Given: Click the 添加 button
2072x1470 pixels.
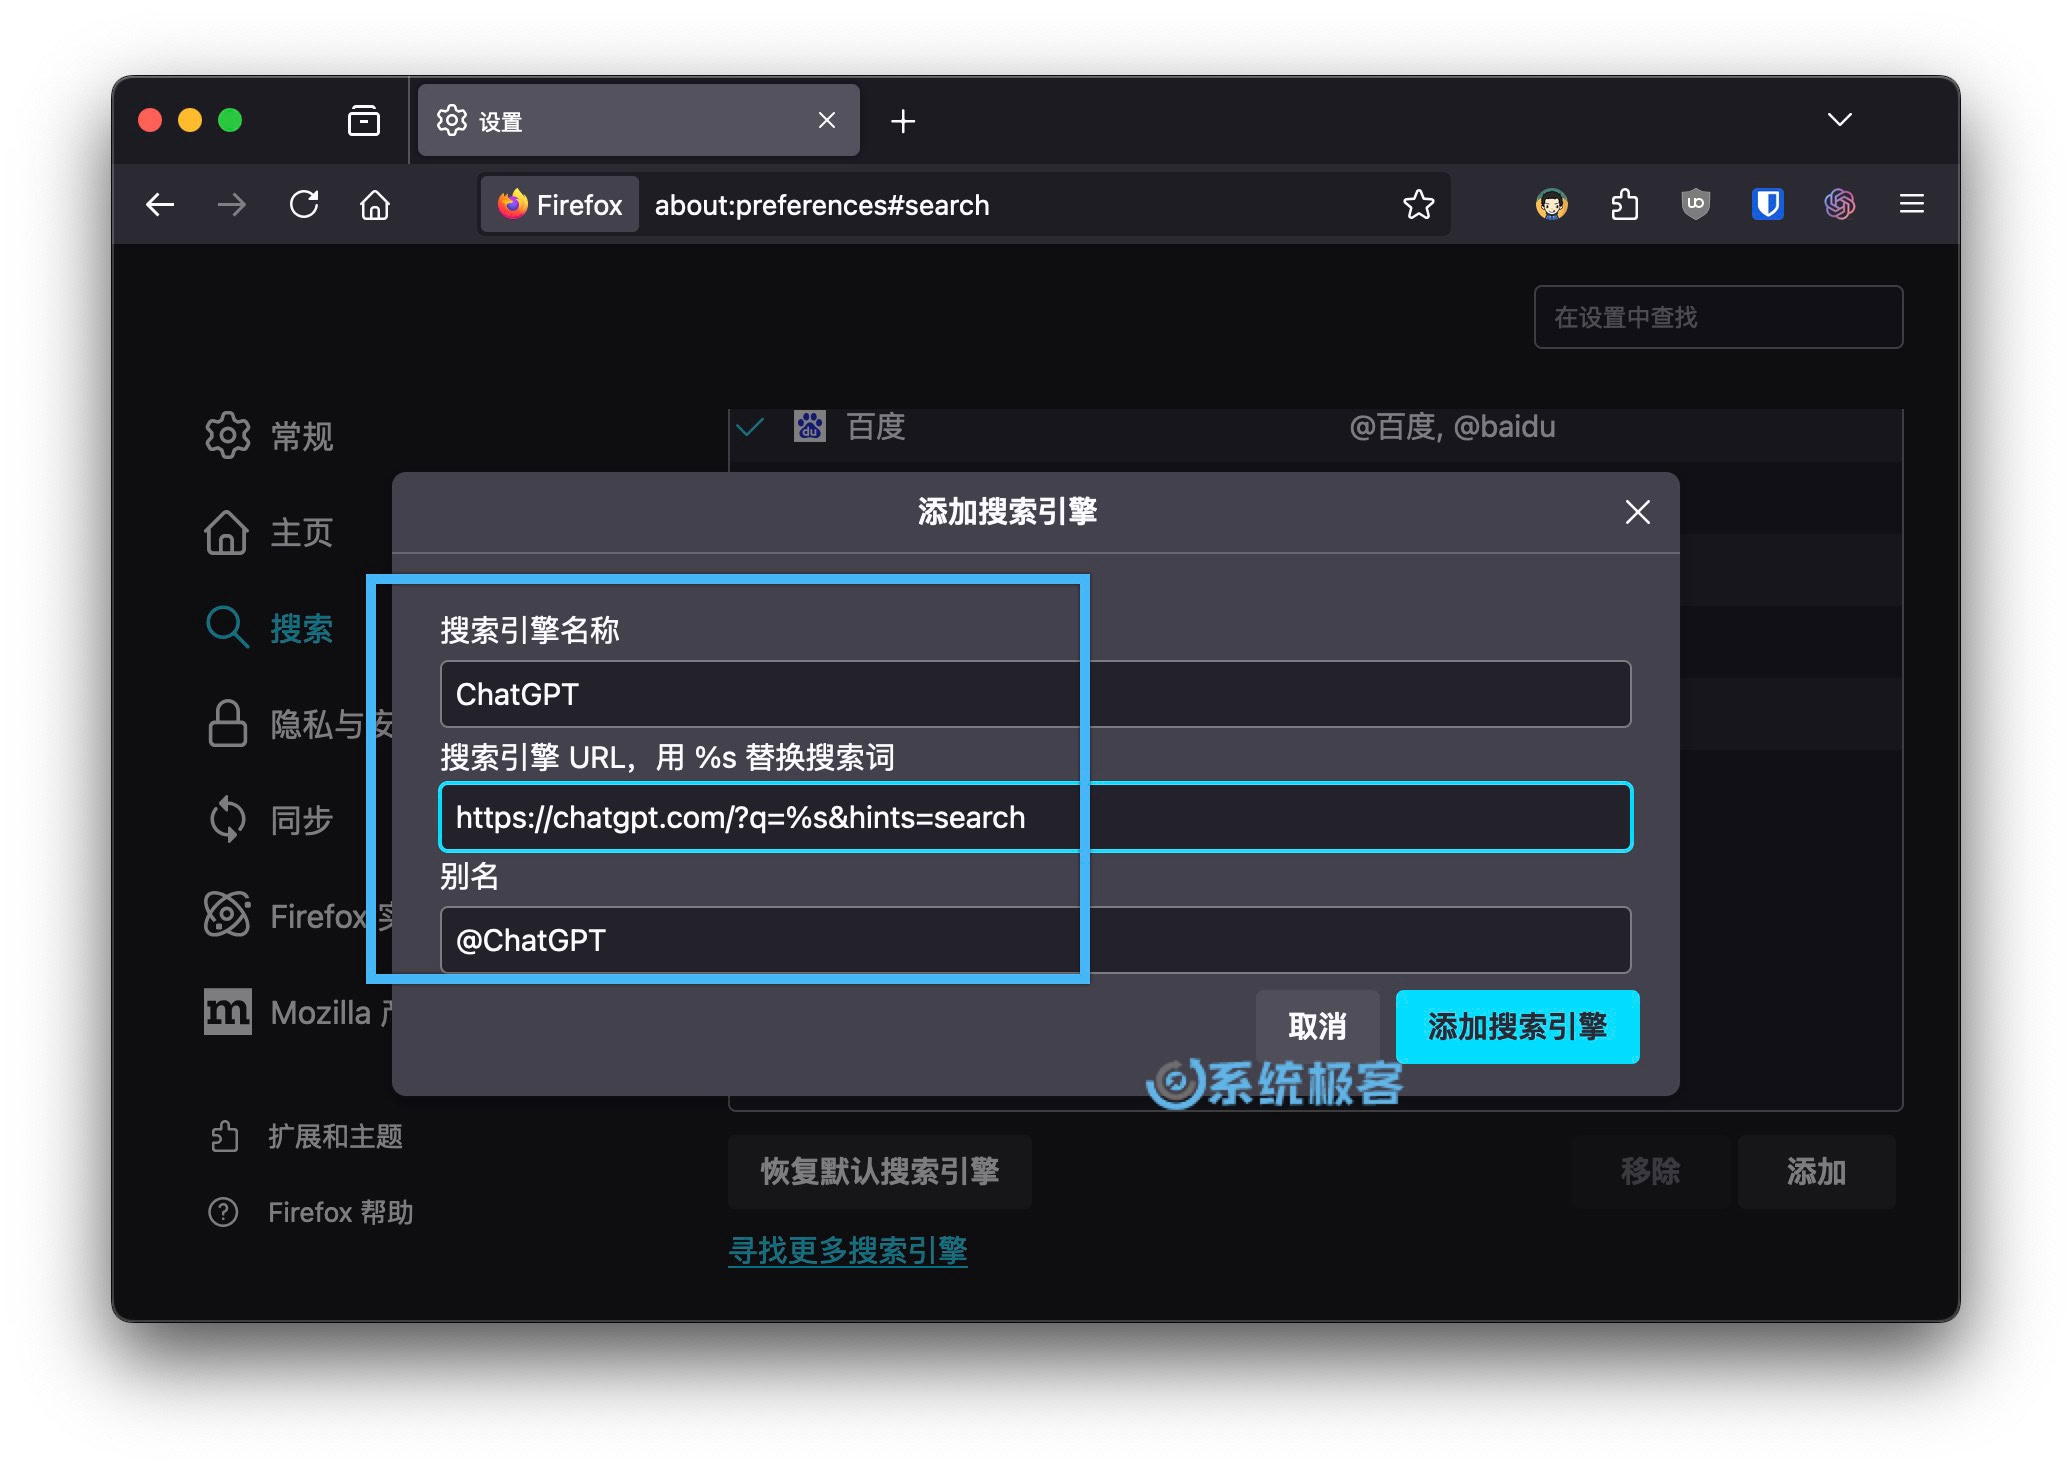Looking at the screenshot, I should pos(1816,1171).
